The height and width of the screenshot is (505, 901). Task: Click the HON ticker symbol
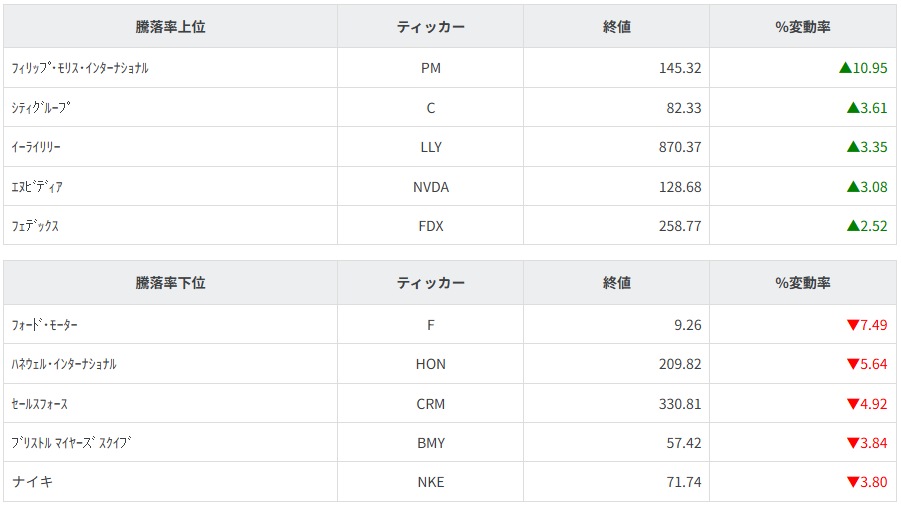click(x=431, y=364)
